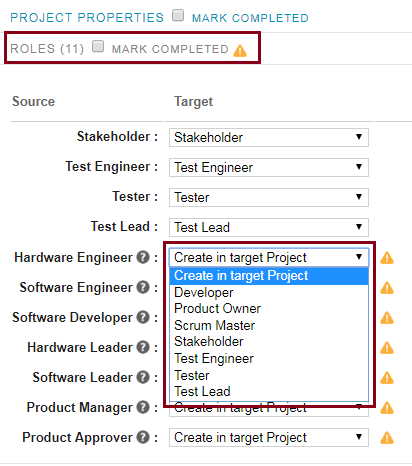This screenshot has height=466, width=412.
Task: Choose Create in target Project option
Action: [269, 276]
